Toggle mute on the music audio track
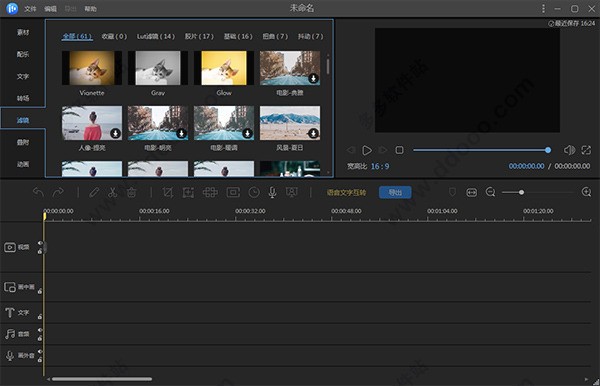The height and width of the screenshot is (386, 600). 40,330
